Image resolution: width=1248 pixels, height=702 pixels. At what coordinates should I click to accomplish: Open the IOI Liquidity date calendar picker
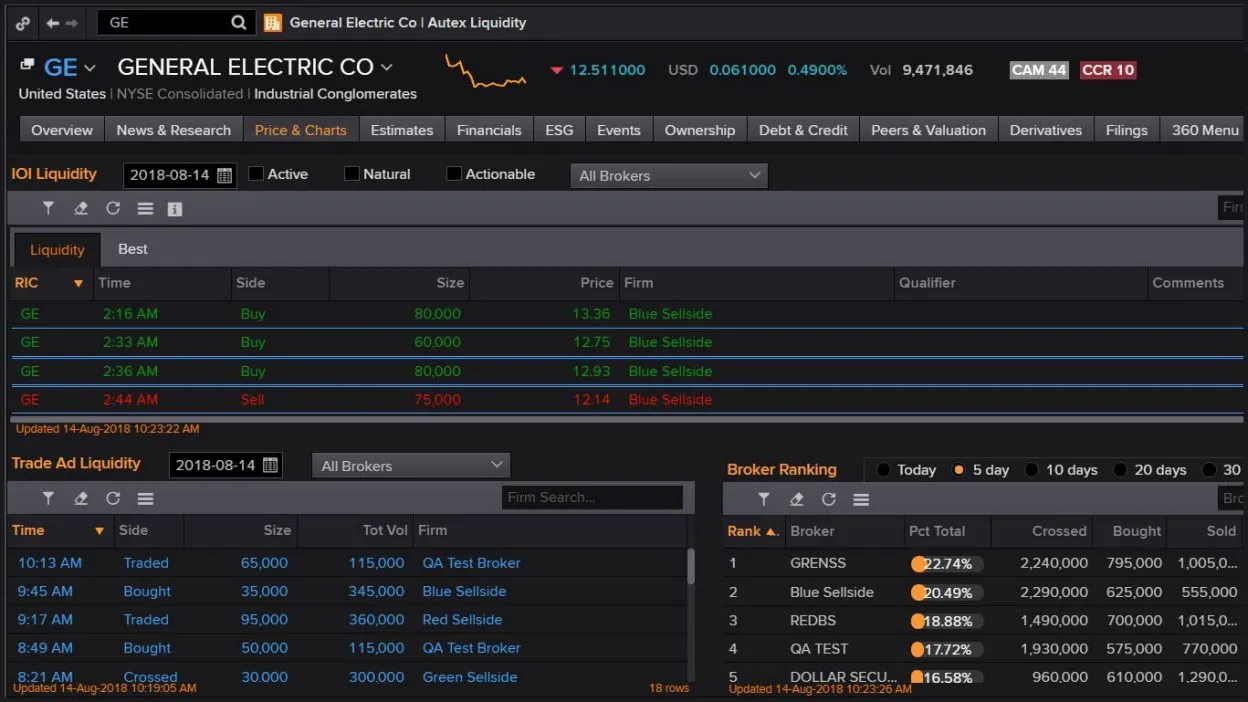(224, 175)
